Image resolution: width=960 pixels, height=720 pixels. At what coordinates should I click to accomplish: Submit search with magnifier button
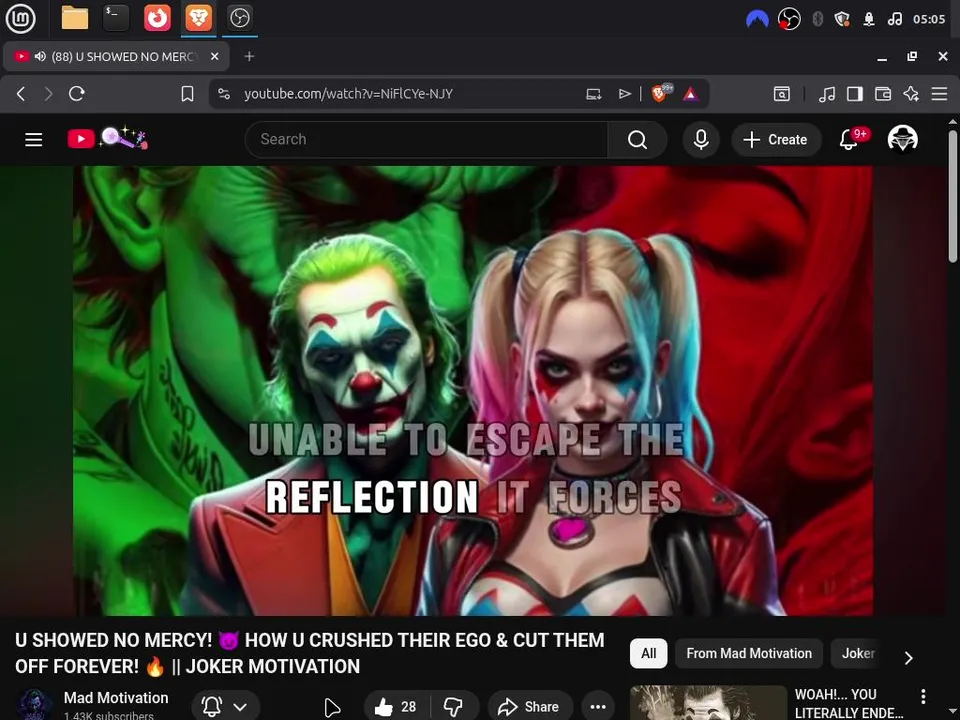637,140
